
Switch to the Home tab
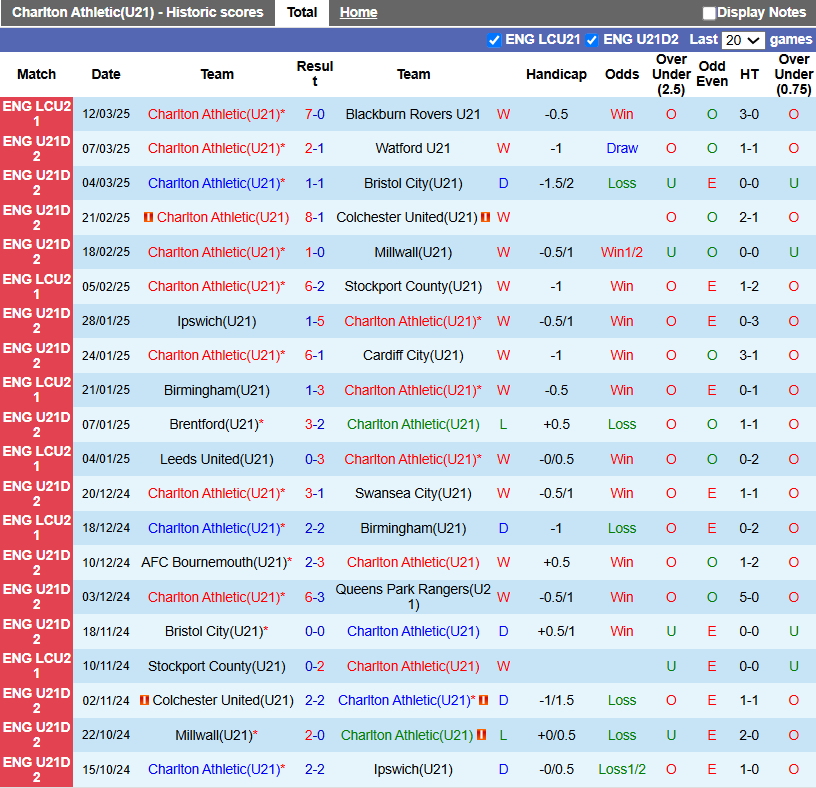tap(358, 12)
